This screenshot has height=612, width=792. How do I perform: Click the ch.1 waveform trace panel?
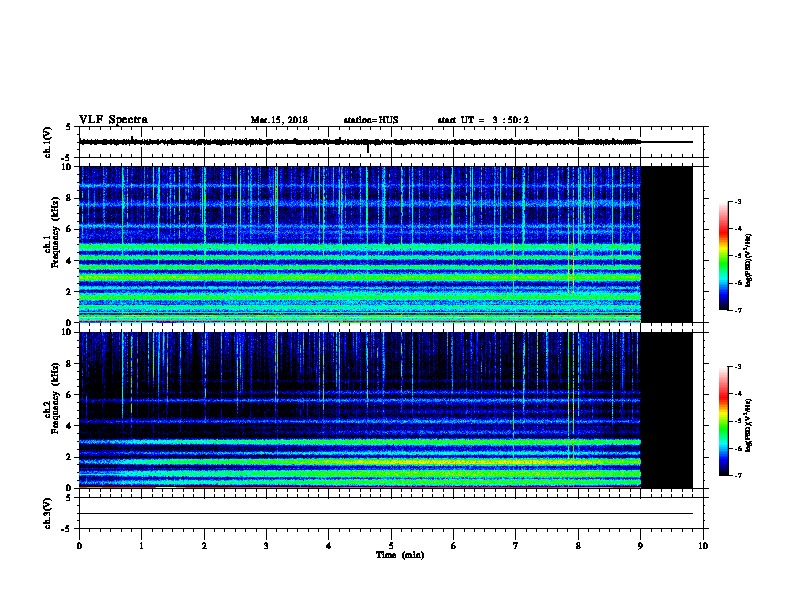coord(391,142)
